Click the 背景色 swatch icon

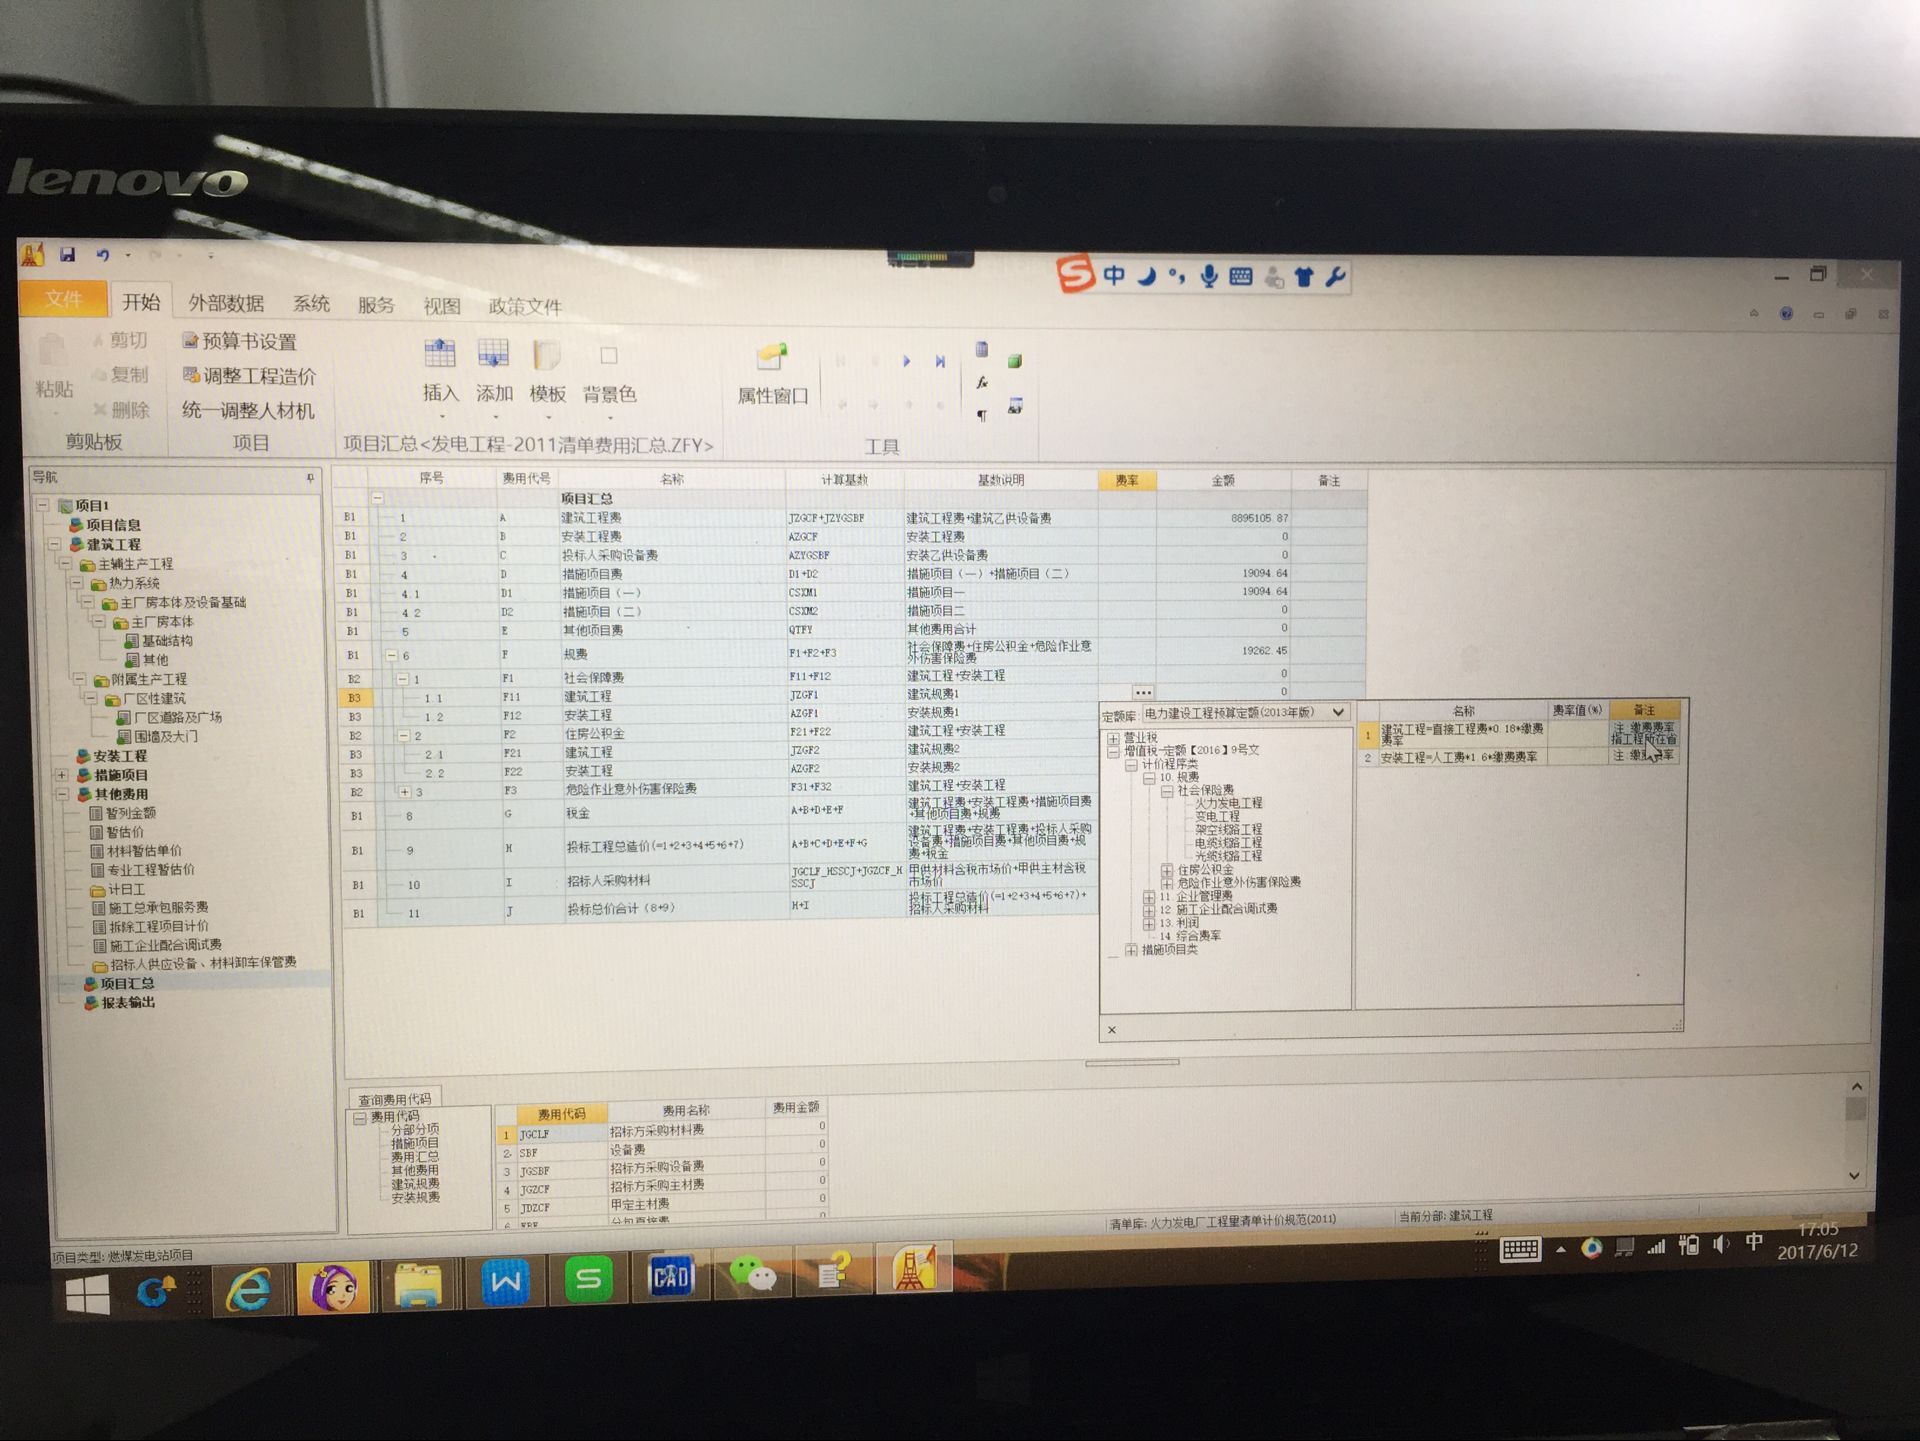[608, 356]
